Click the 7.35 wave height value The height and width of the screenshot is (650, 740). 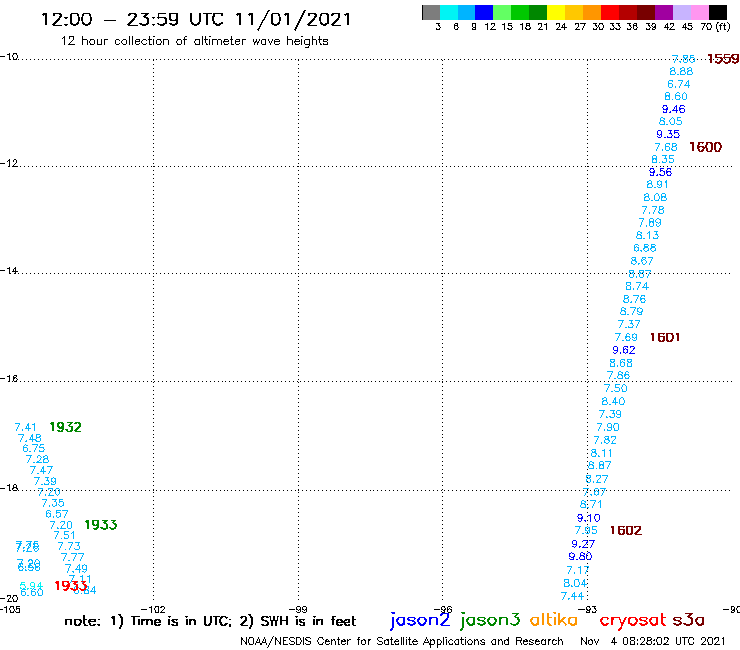tap(53, 503)
